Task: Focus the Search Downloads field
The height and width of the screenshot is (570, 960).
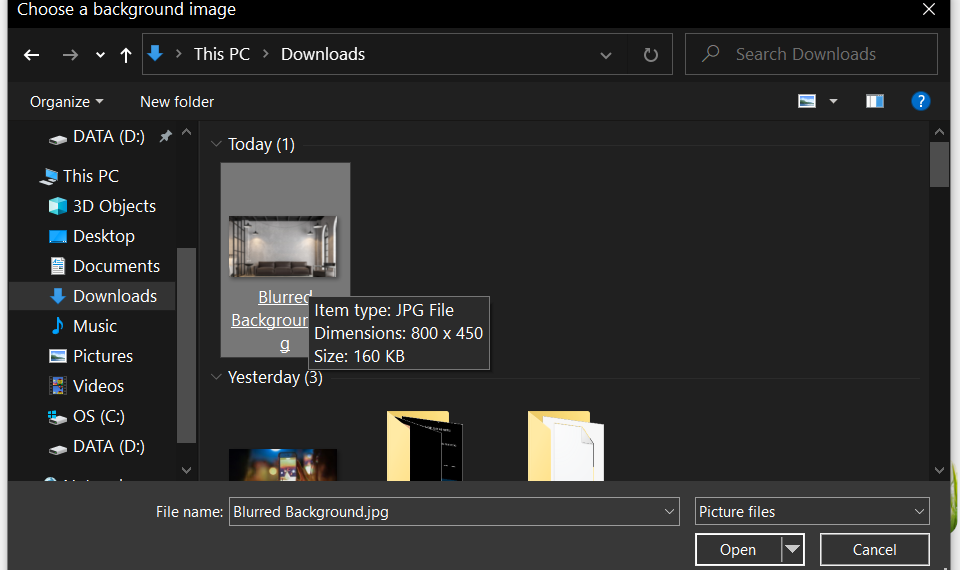Action: click(x=811, y=54)
